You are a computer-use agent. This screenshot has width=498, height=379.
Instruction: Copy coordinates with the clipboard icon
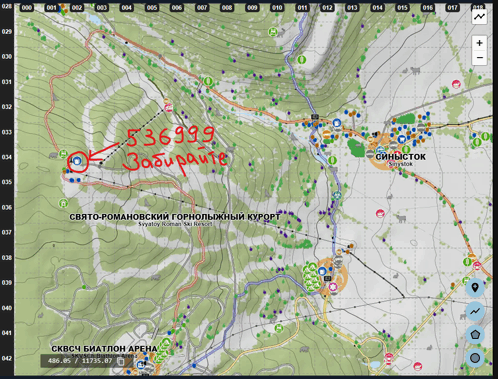coord(121,361)
